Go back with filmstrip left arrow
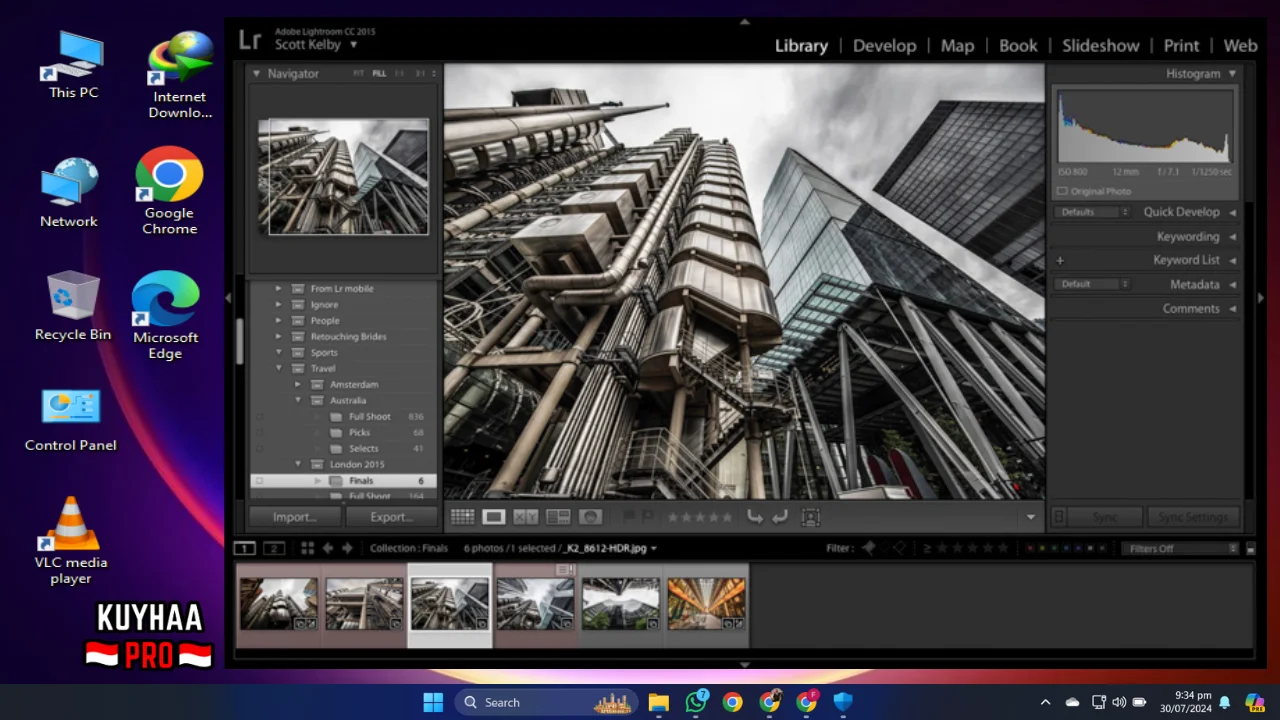 [327, 548]
